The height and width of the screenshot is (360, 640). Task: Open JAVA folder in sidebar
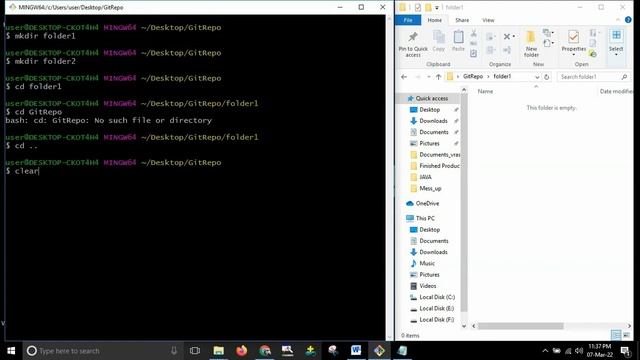425,177
